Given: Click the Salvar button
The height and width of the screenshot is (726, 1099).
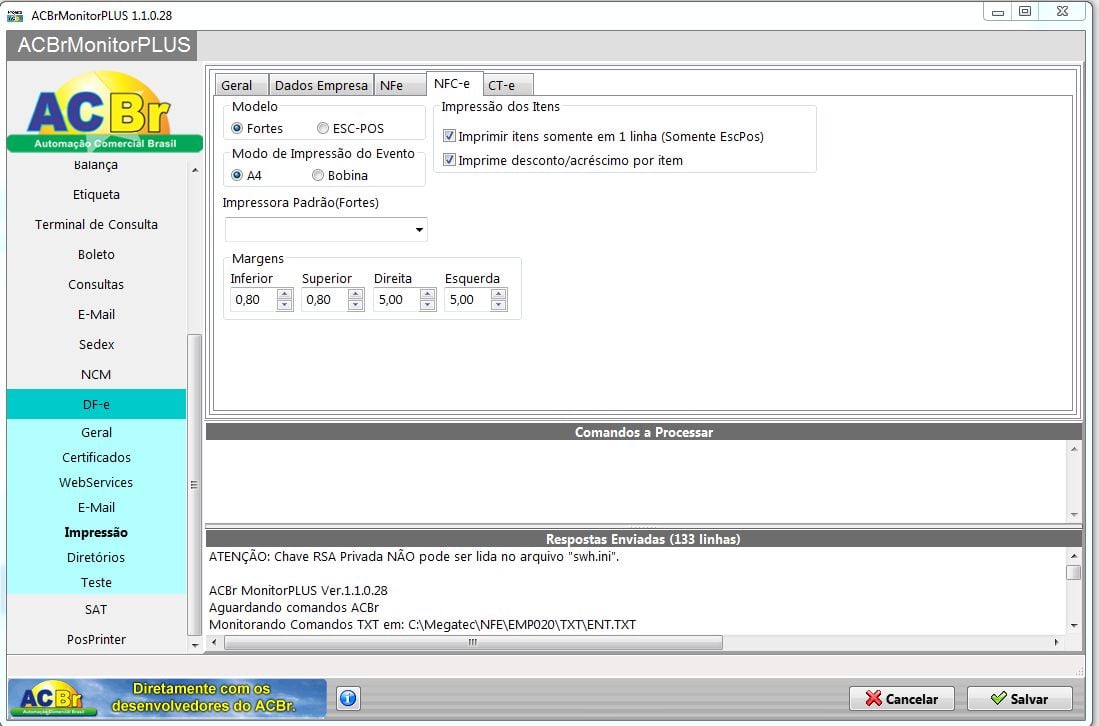Looking at the screenshot, I should click(x=1020, y=699).
